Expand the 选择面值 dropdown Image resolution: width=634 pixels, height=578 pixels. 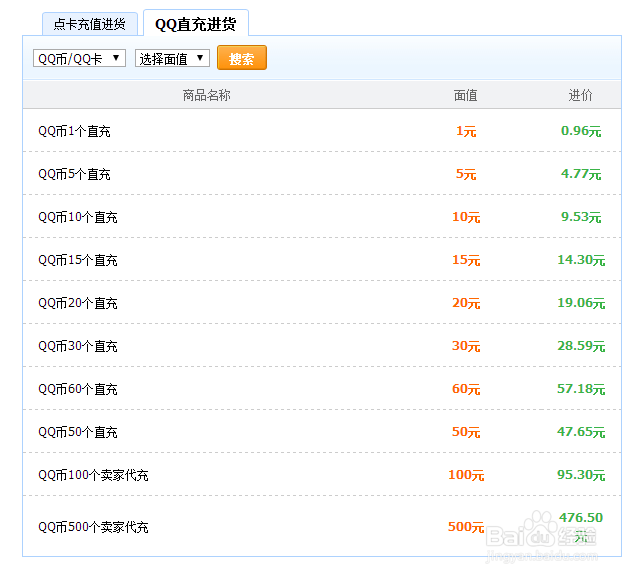point(172,58)
